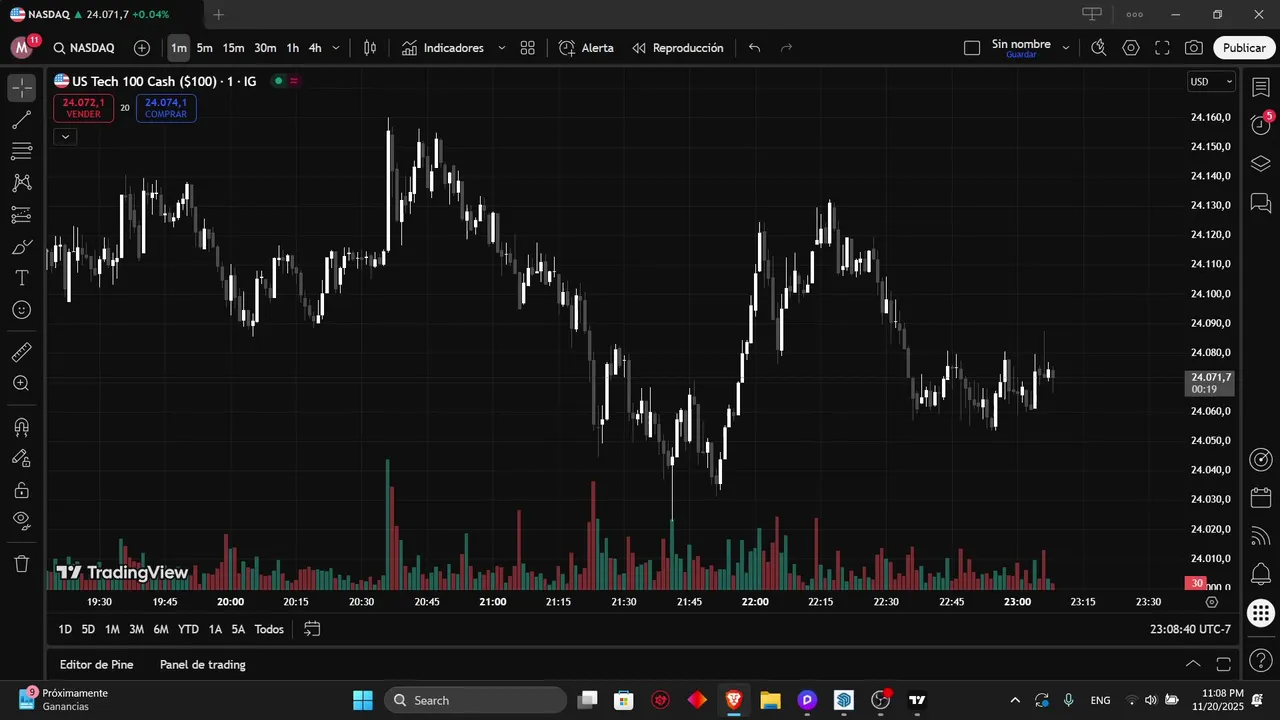1280x720 pixels.
Task: Hide all drawings with eye icon
Action: (22, 520)
